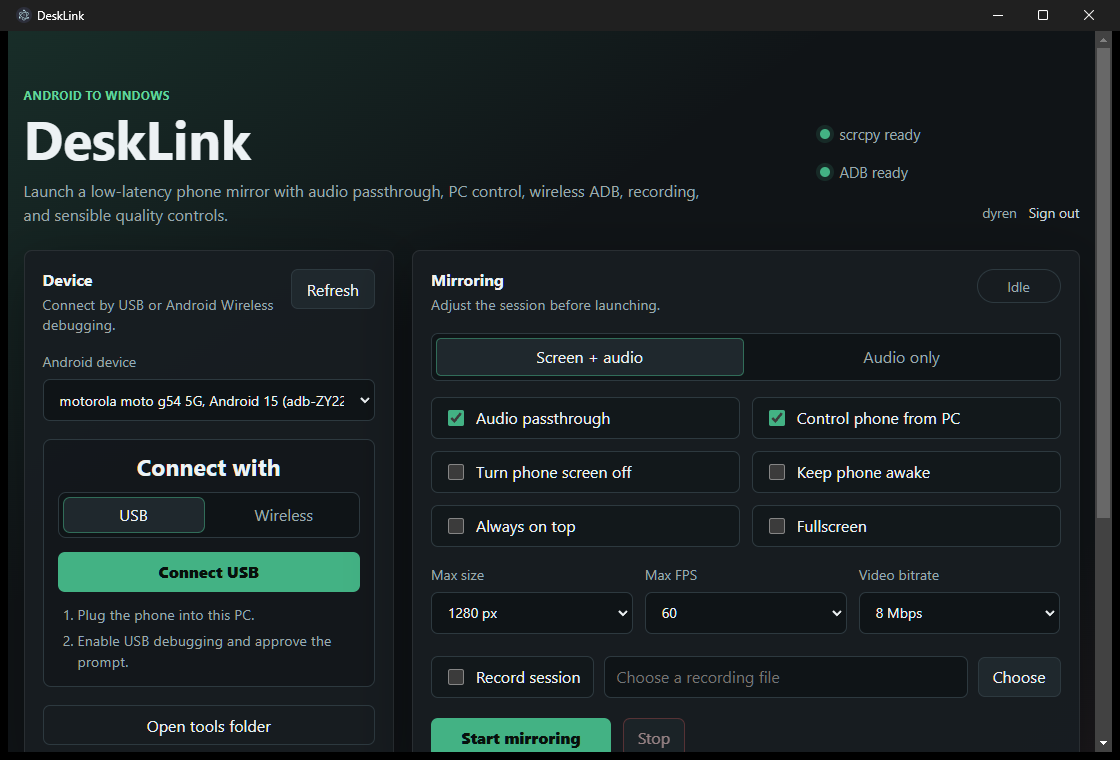Open the Android device dropdown
The height and width of the screenshot is (760, 1120).
(209, 401)
